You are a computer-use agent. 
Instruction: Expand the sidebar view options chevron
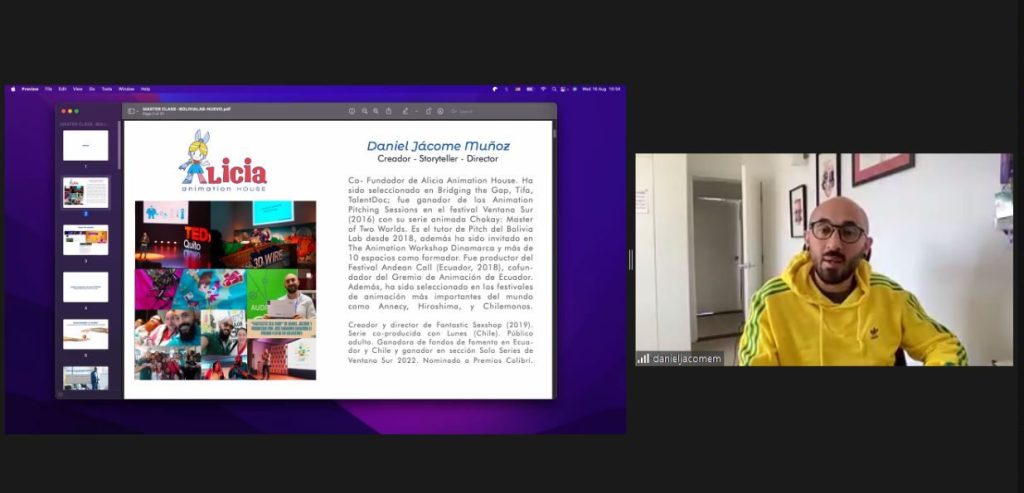[137, 111]
